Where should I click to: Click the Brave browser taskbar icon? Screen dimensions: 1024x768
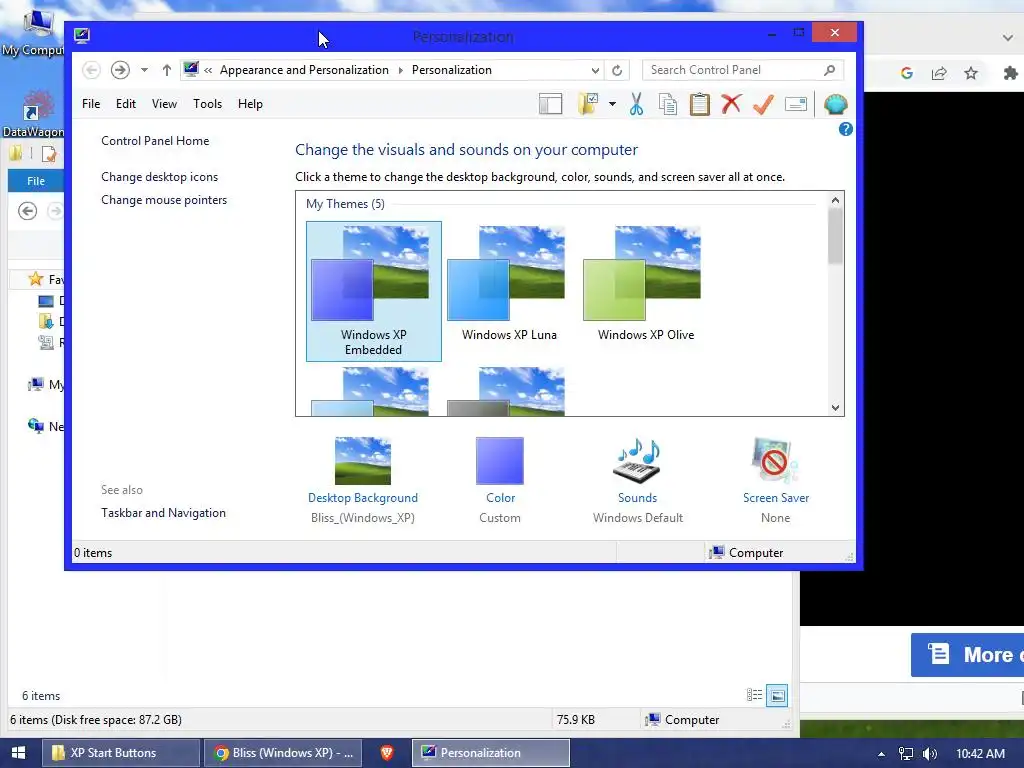(387, 753)
